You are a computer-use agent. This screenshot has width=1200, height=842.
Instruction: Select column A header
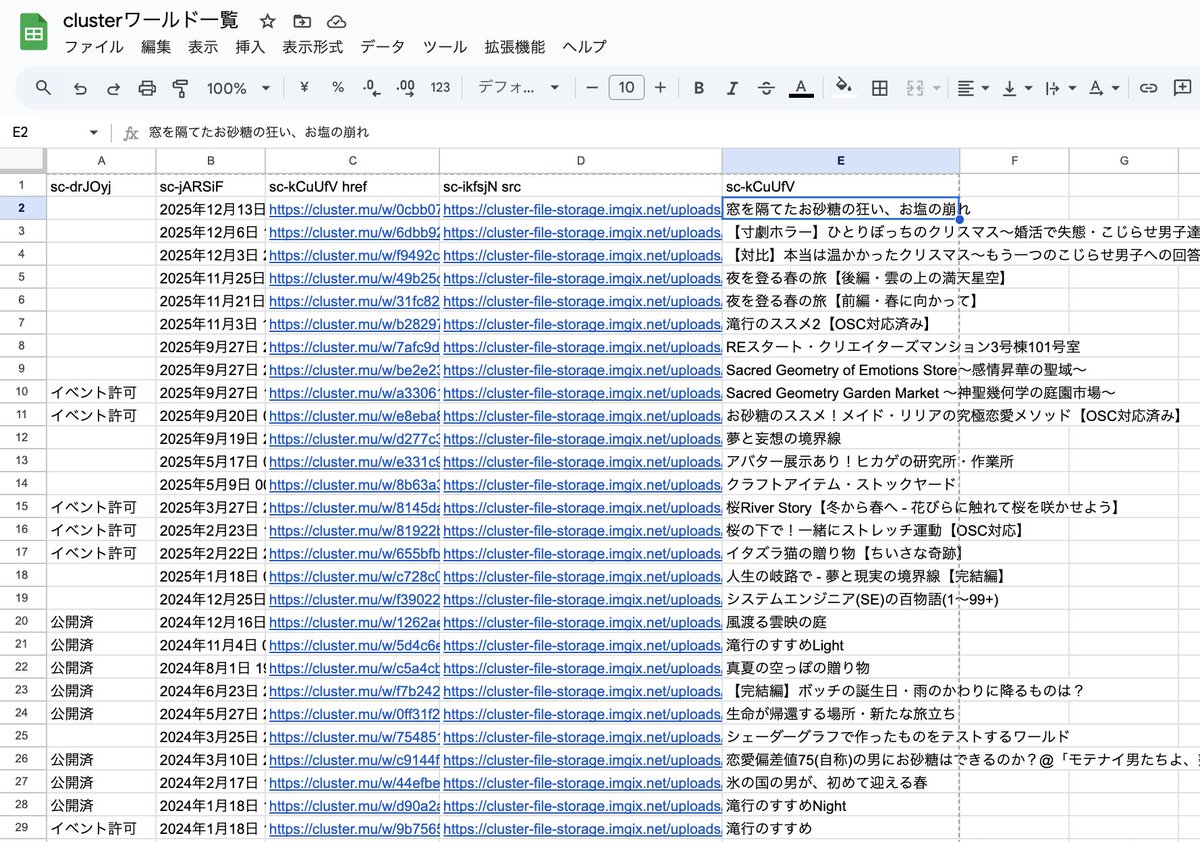(101, 160)
